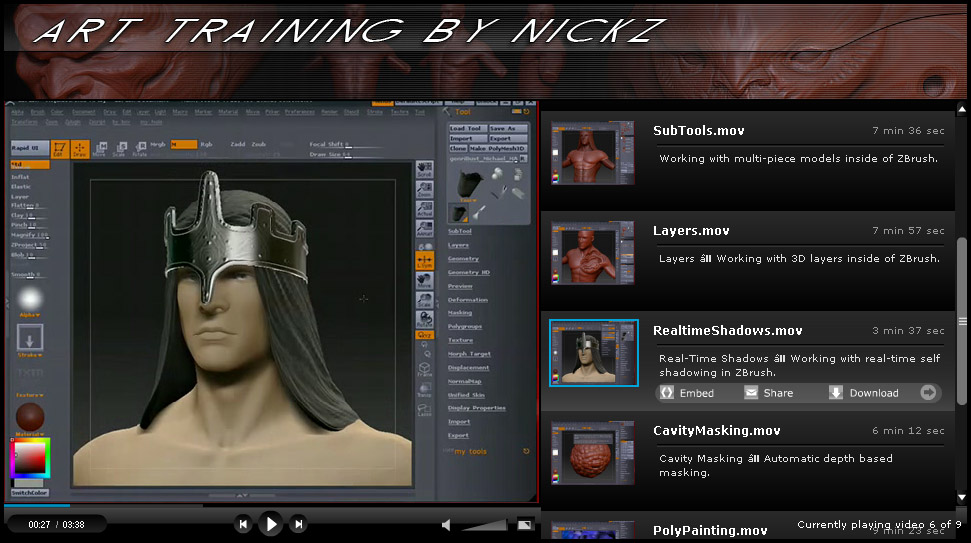This screenshot has width=971, height=543.
Task: Click the Scroll canvas icon
Action: [x=424, y=170]
